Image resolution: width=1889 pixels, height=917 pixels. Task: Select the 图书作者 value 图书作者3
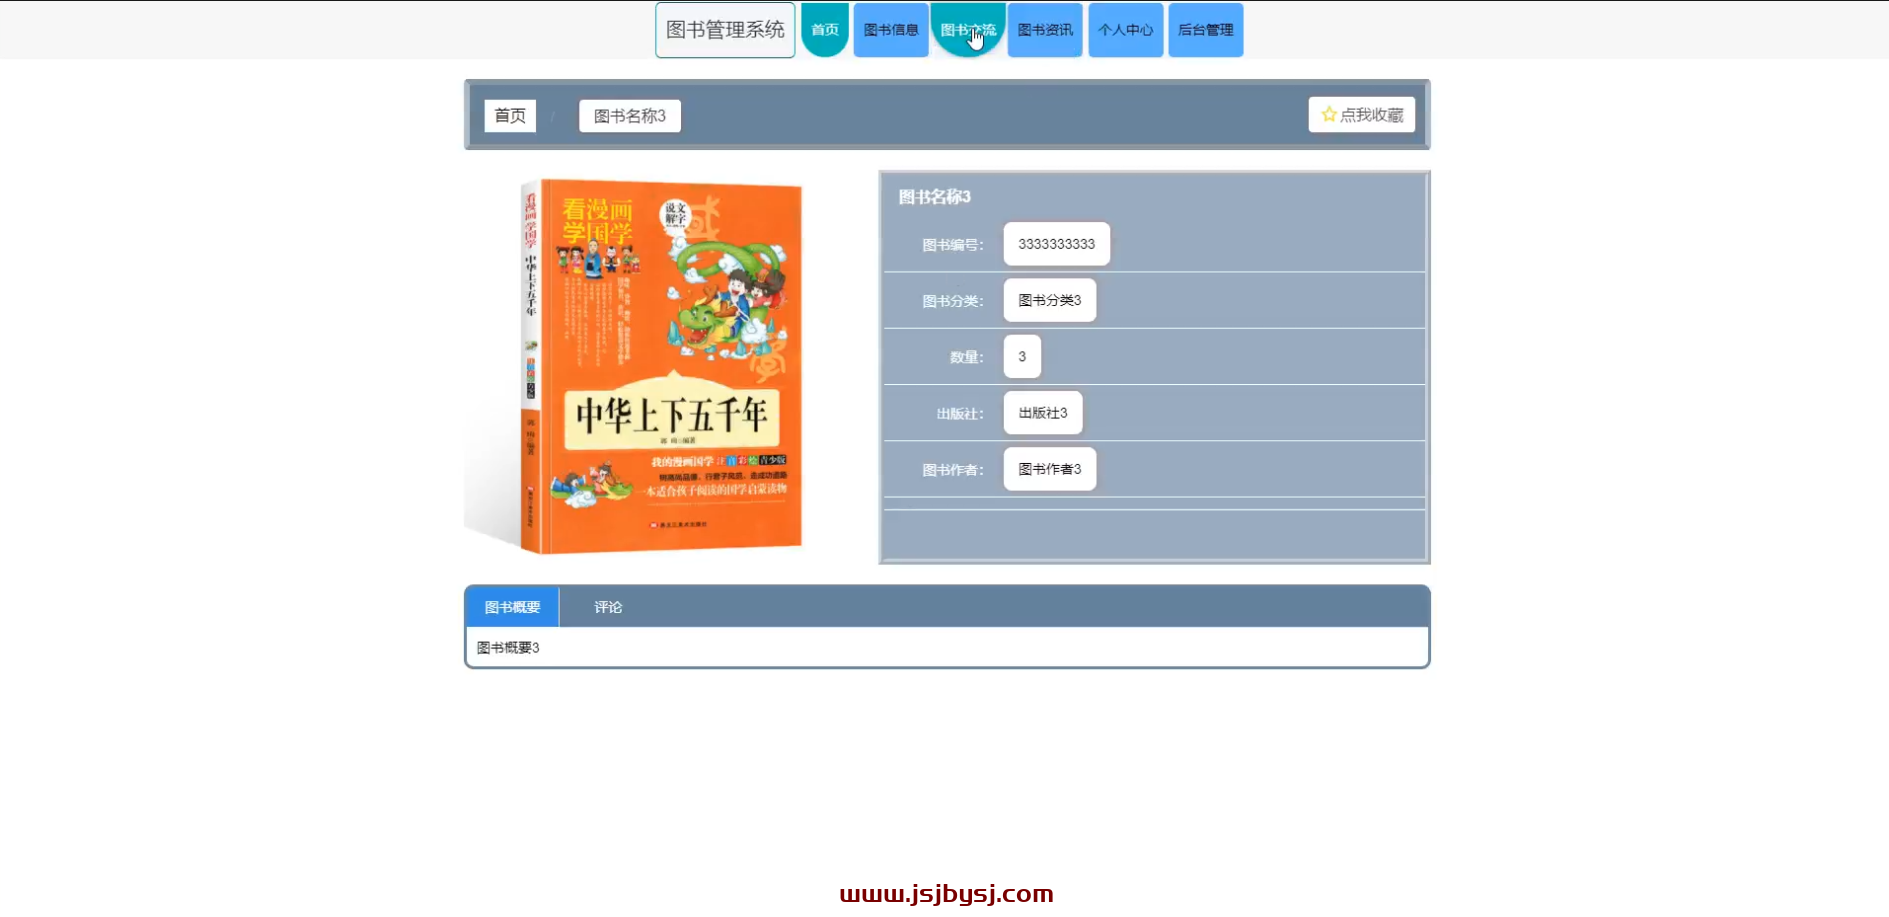(x=1050, y=469)
